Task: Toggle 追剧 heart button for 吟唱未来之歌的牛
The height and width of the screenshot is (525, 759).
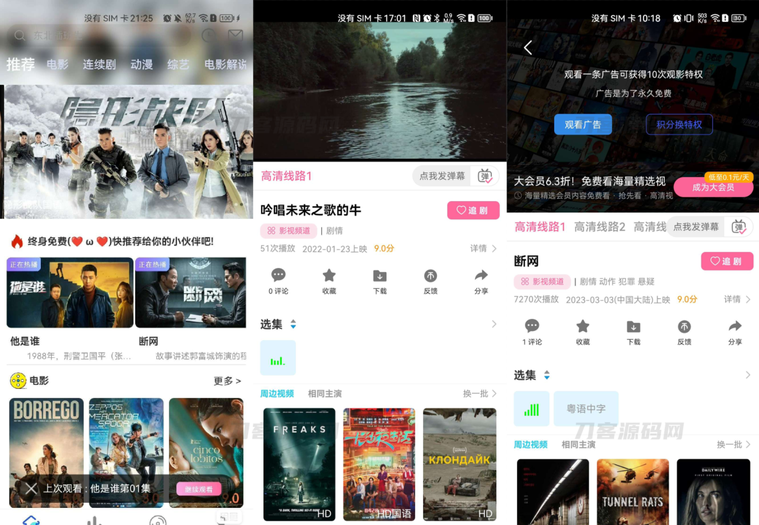Action: point(473,211)
